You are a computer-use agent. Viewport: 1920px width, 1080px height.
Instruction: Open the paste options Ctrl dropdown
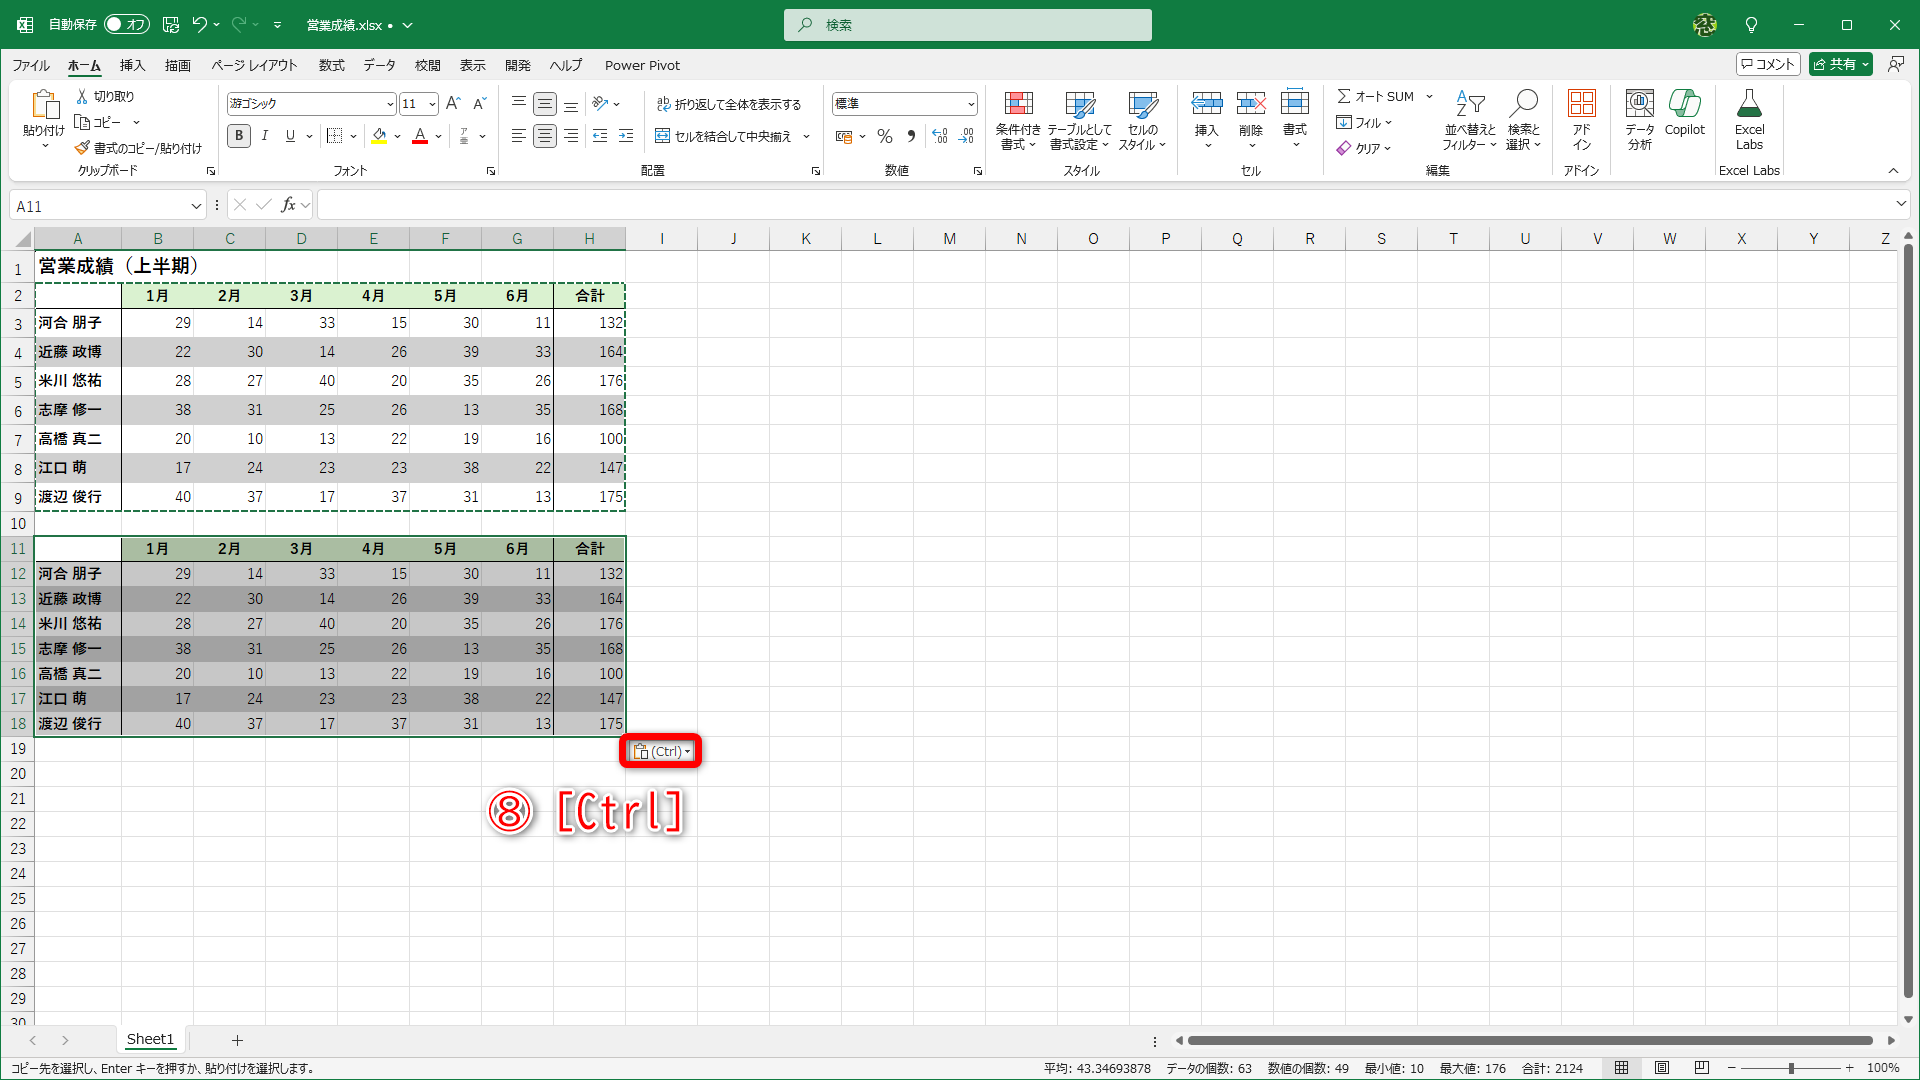[x=662, y=751]
